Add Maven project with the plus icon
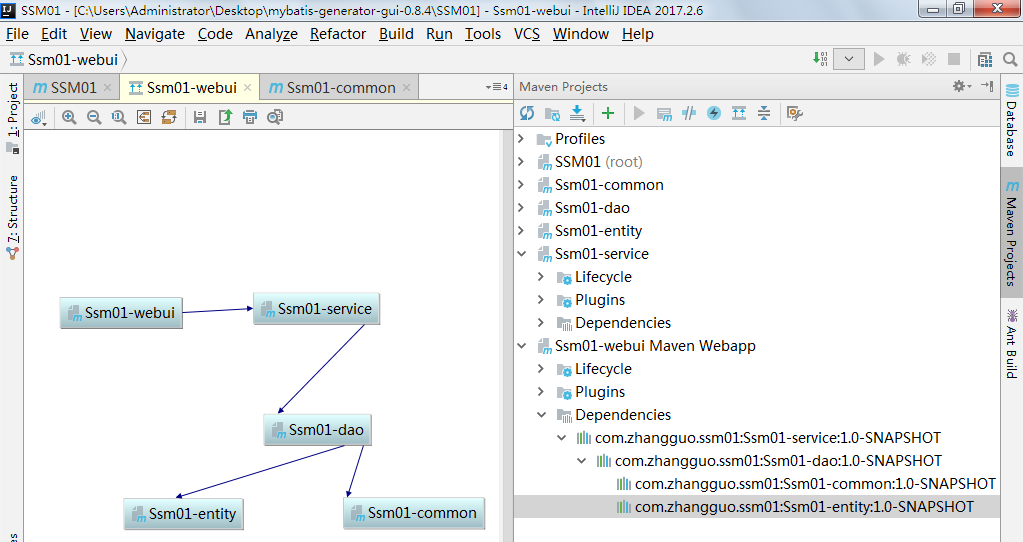This screenshot has height=542, width=1023. click(x=608, y=113)
